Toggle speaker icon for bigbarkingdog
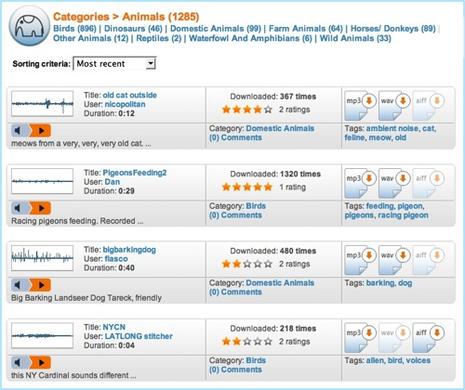Viewport: 465px width, 390px height. (20, 285)
